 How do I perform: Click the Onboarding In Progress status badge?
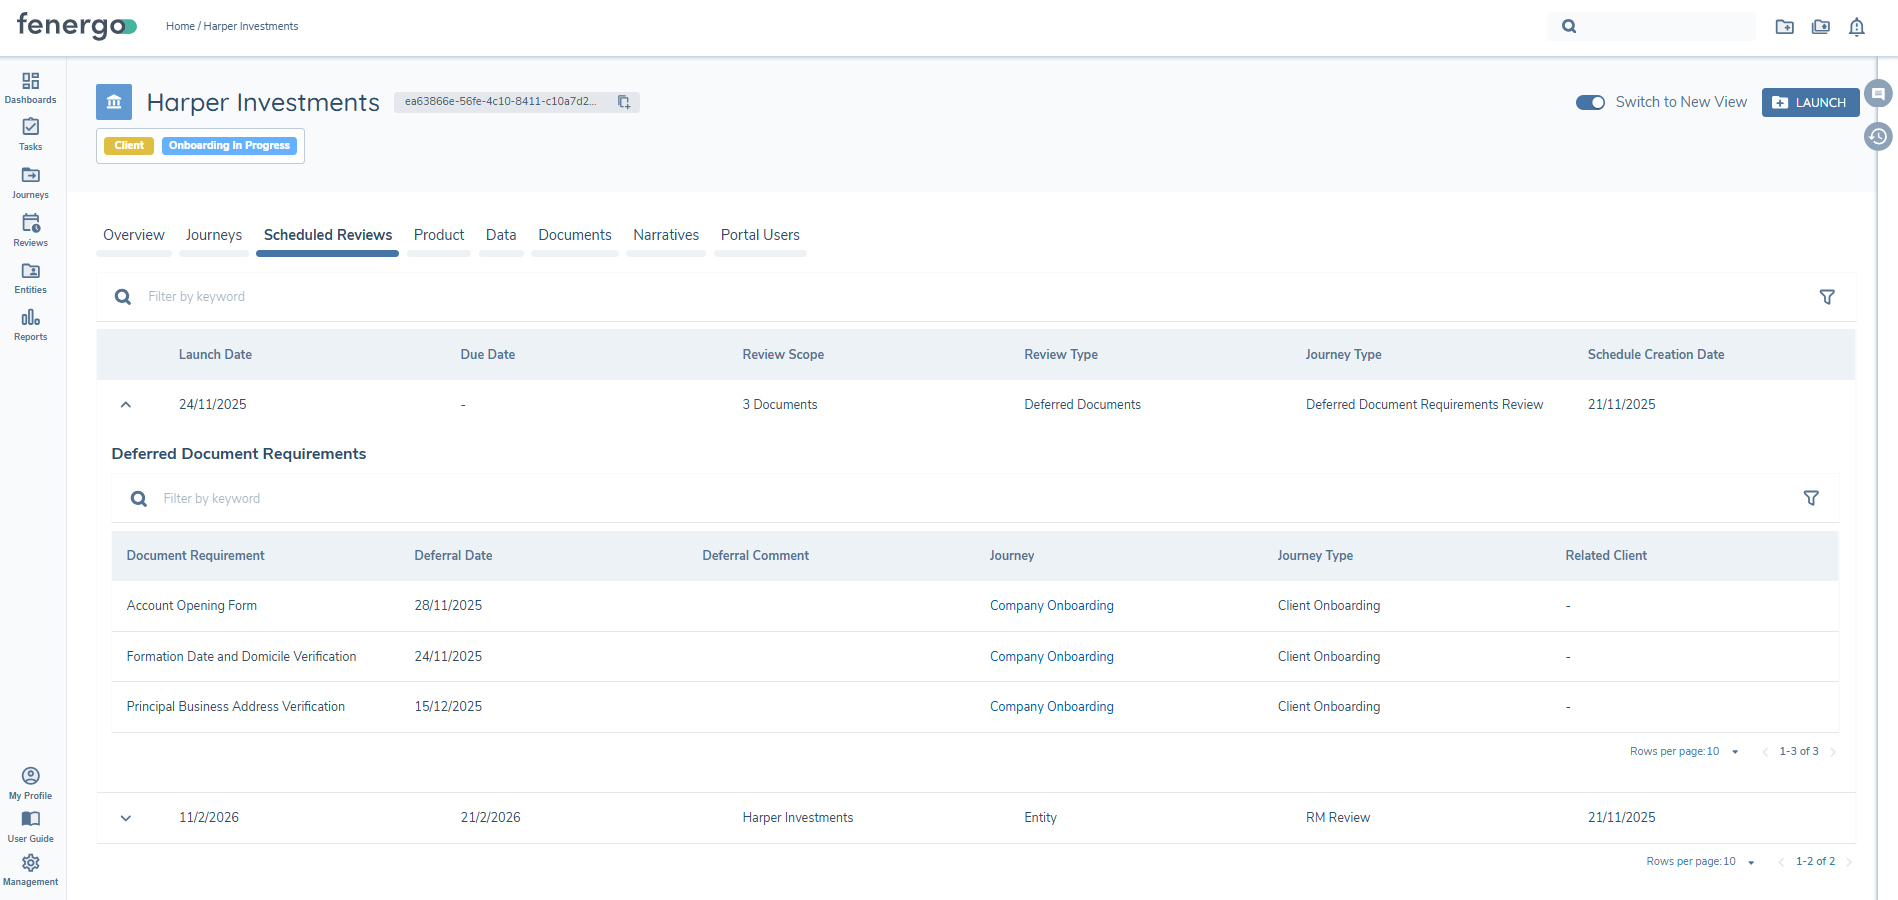tap(228, 145)
